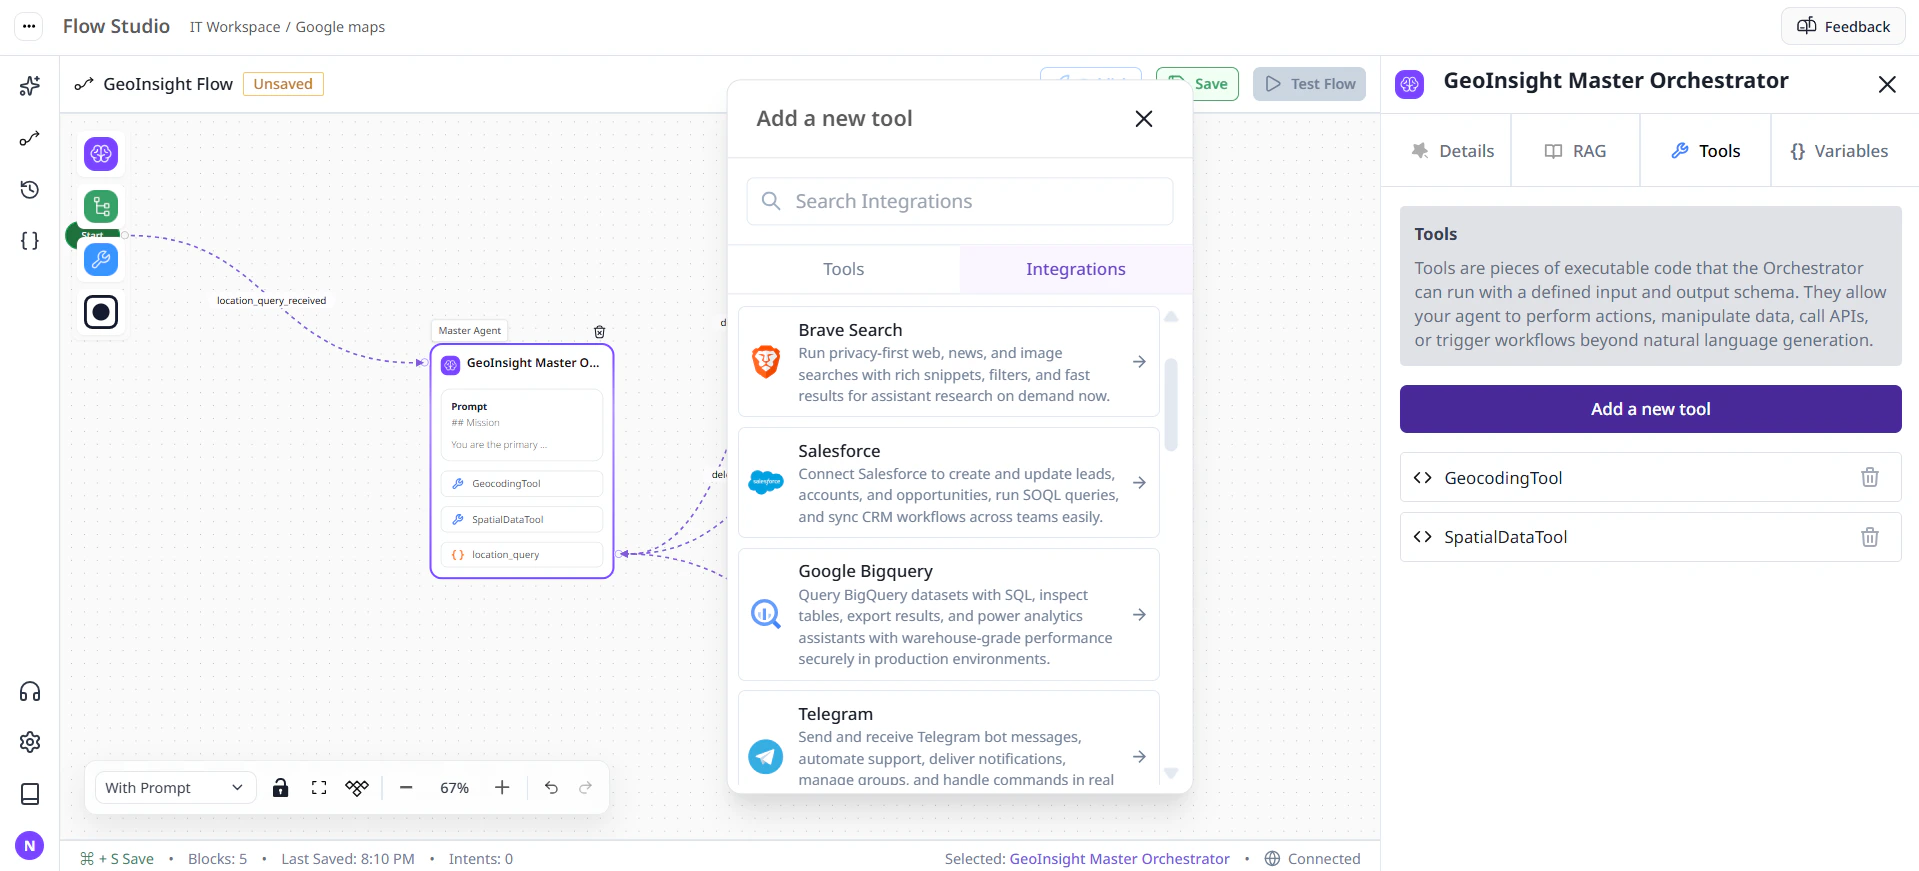The image size is (1919, 871).
Task: Add a tool block from blue wrench icon
Action: (x=101, y=260)
